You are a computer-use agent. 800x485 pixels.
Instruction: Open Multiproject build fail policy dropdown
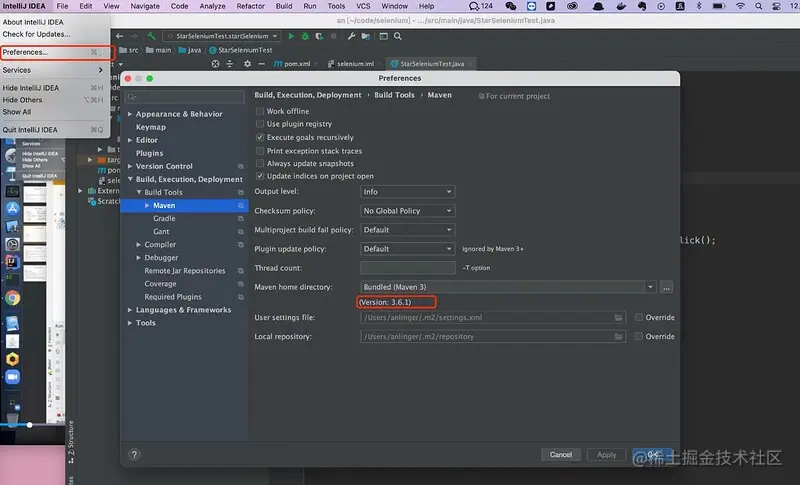coord(408,230)
